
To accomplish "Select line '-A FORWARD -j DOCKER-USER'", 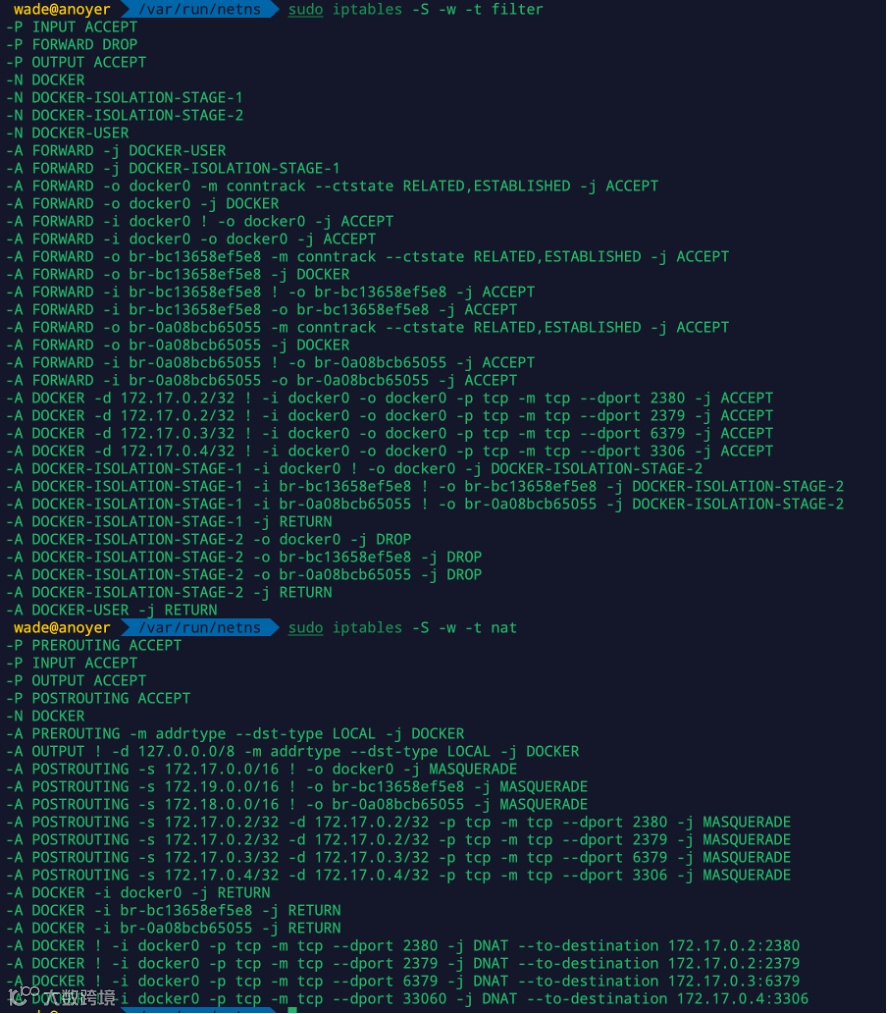I will (x=116, y=151).
